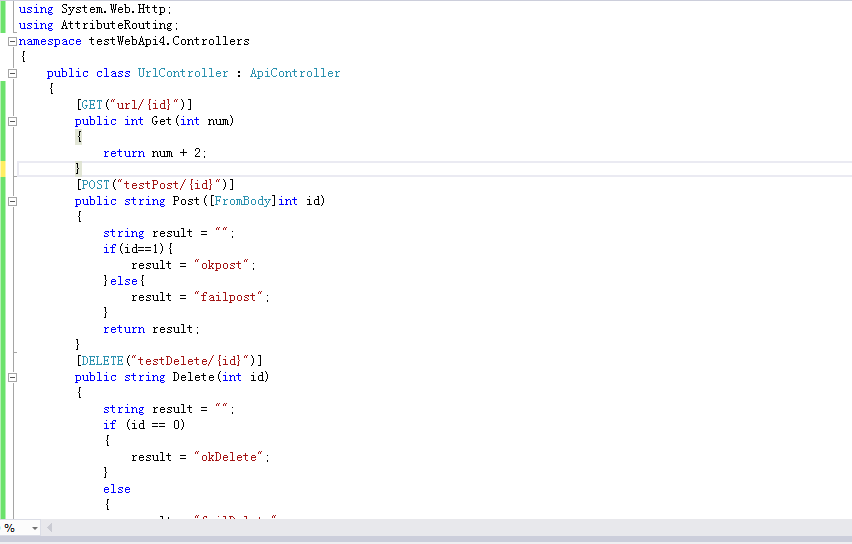Collapse the UrlController class outline

(12, 73)
